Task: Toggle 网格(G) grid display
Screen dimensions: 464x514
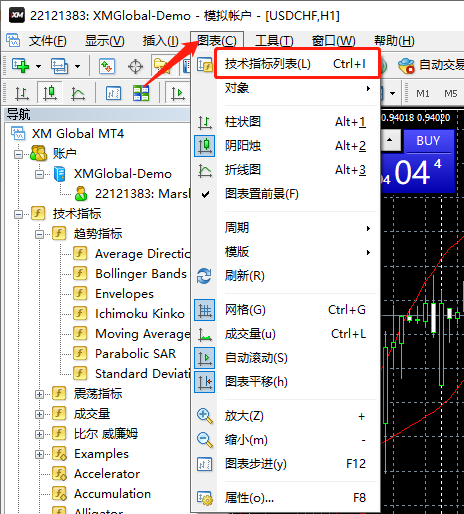Action: tap(286, 310)
